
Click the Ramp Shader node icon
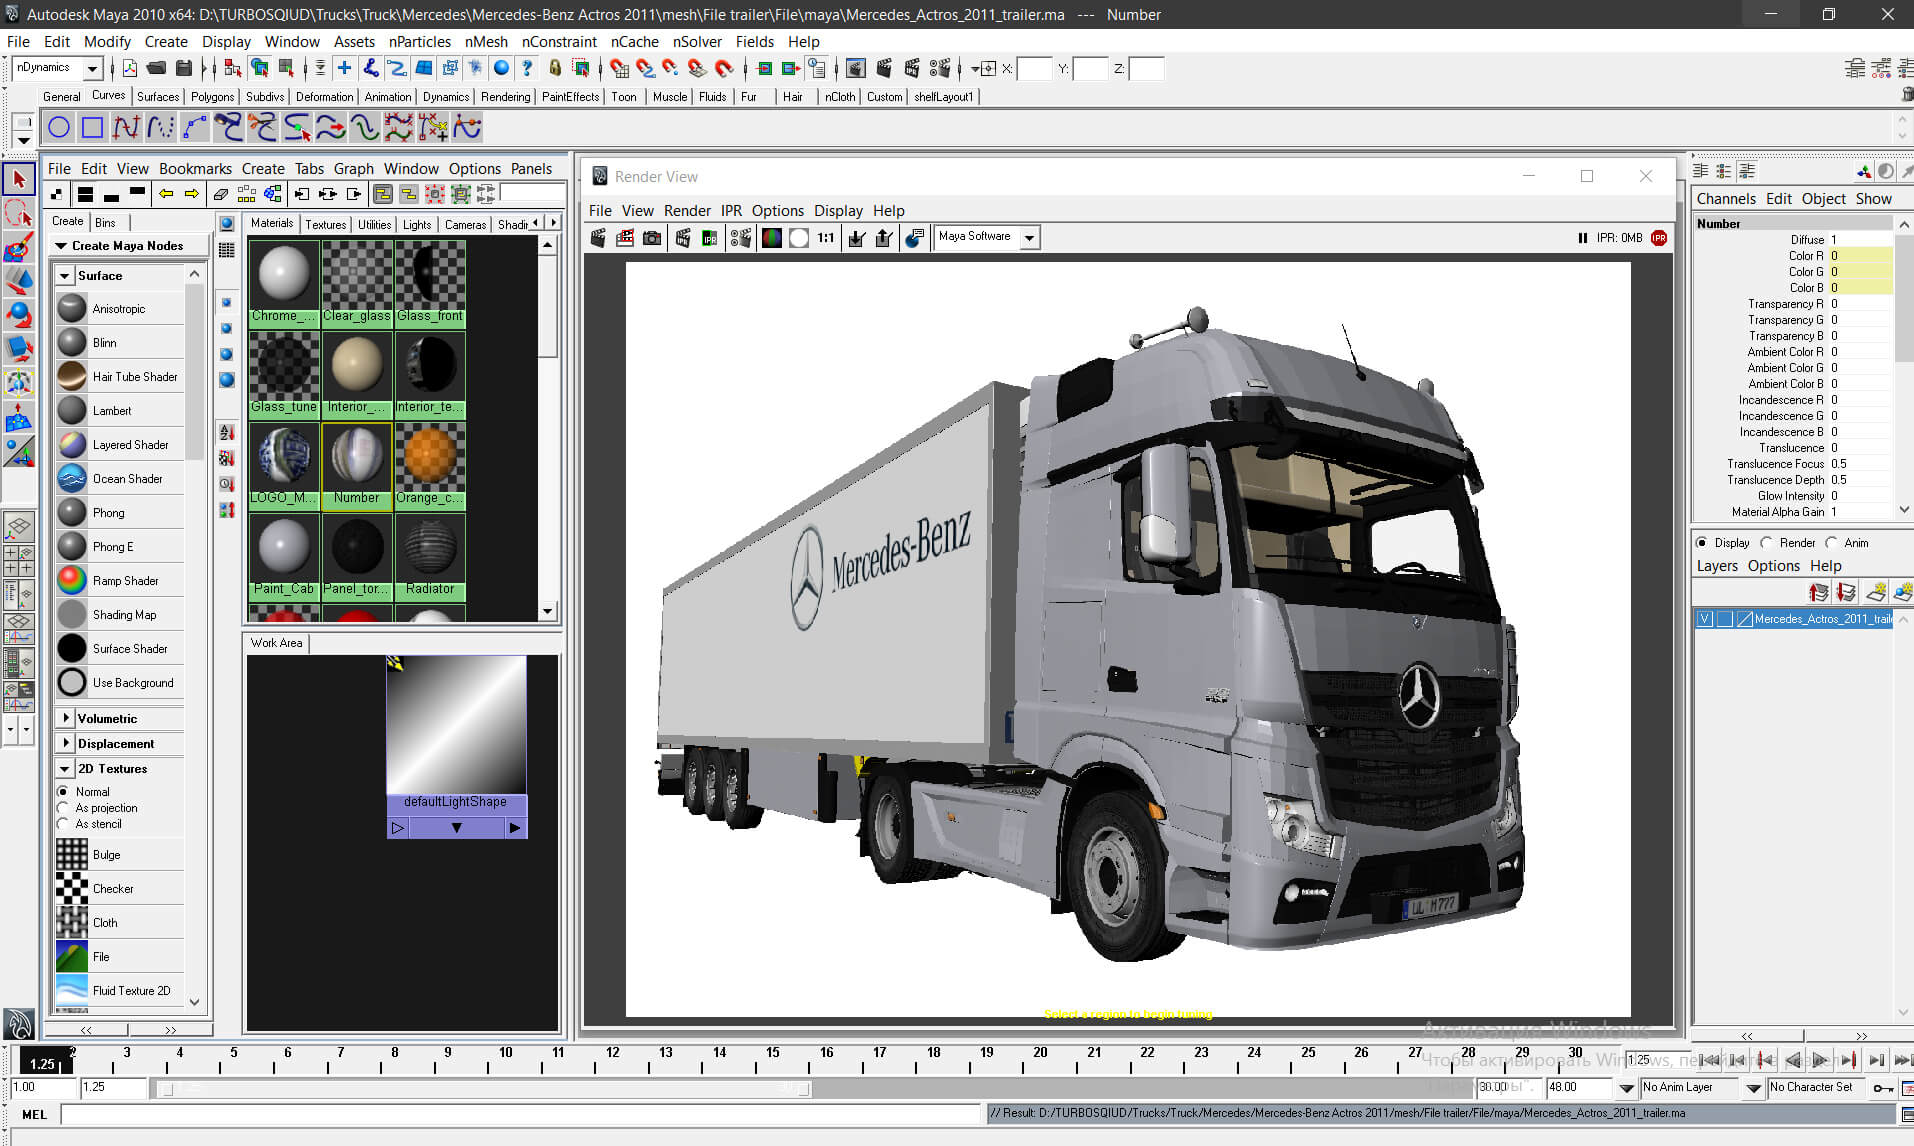tap(72, 580)
